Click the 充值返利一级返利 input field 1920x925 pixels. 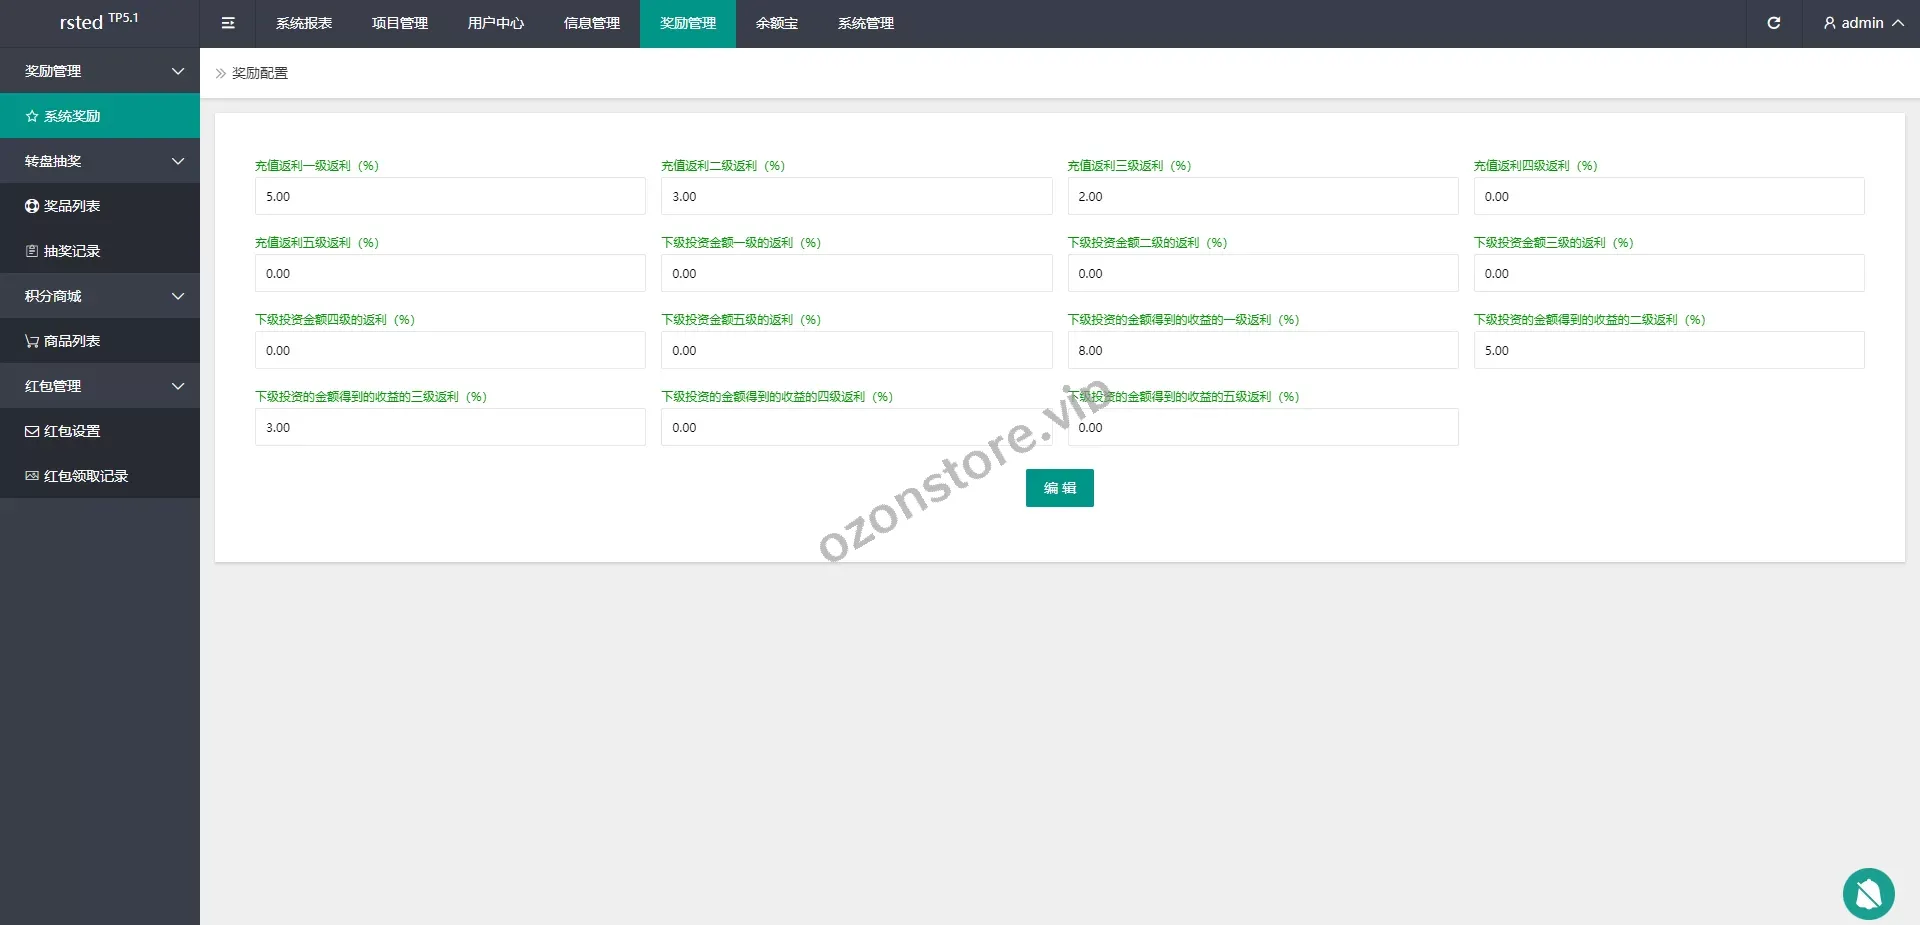click(450, 196)
